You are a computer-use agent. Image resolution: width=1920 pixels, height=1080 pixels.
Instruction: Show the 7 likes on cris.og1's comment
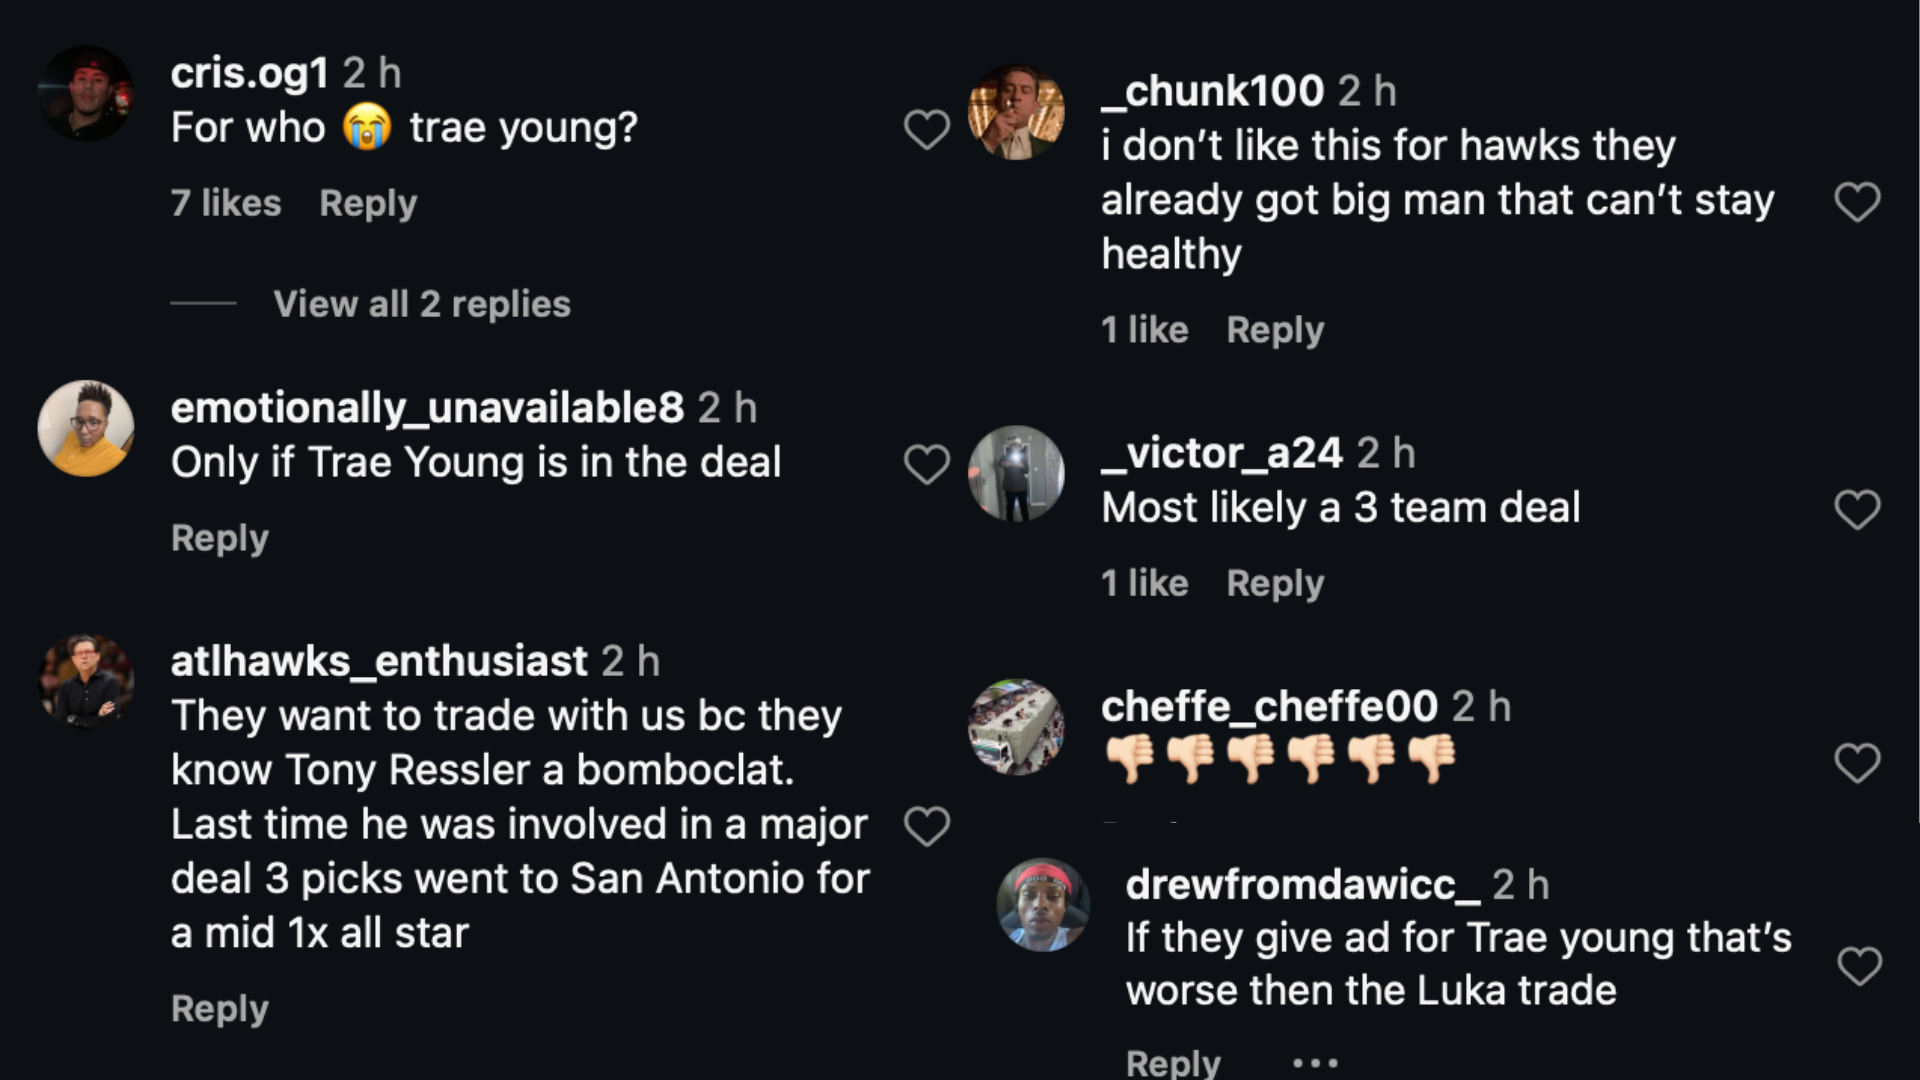click(226, 203)
